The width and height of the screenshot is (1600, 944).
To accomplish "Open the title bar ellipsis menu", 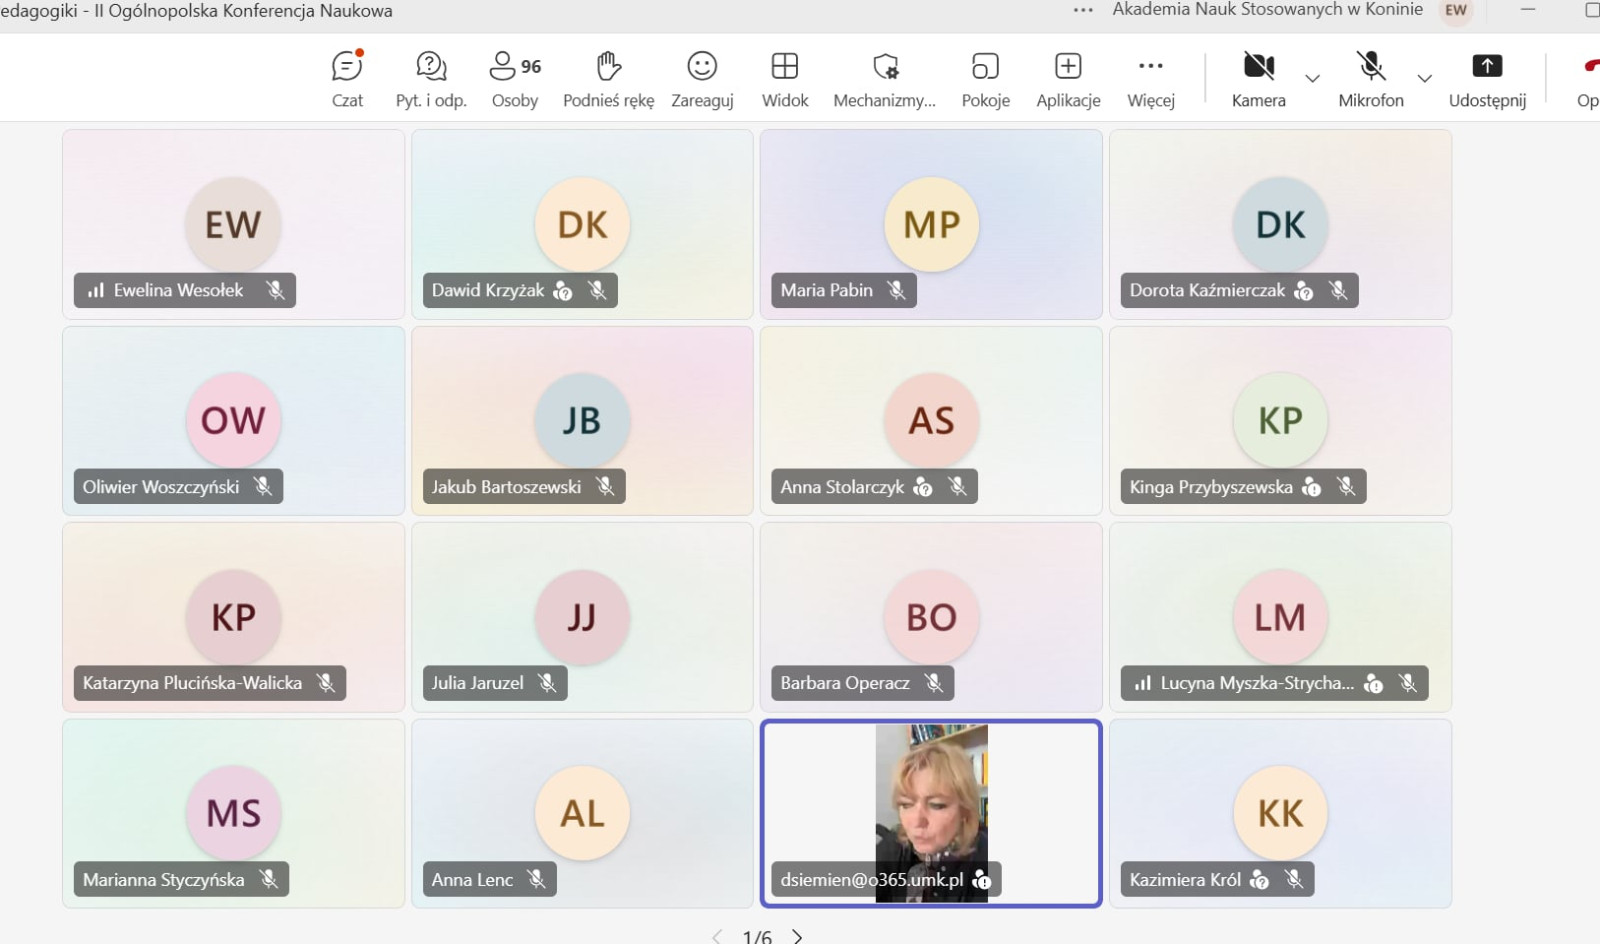I will (1083, 11).
